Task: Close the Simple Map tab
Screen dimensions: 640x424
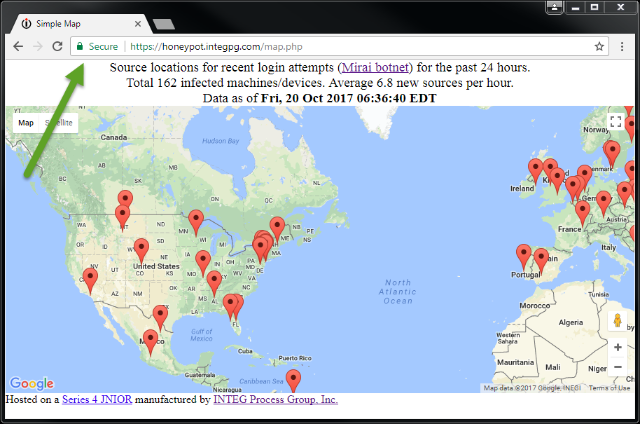Action: click(138, 24)
